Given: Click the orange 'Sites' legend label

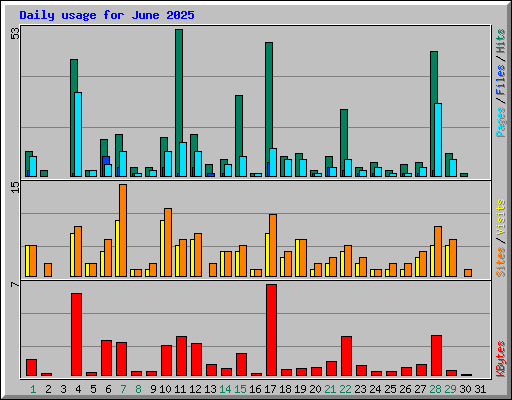Looking at the screenshot, I should pyautogui.click(x=500, y=262).
